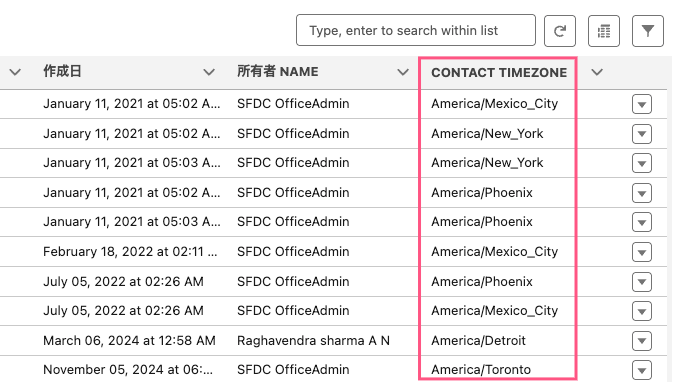This screenshot has width=675, height=382.
Task: Click the 作成日 column header
Action: click(x=62, y=71)
